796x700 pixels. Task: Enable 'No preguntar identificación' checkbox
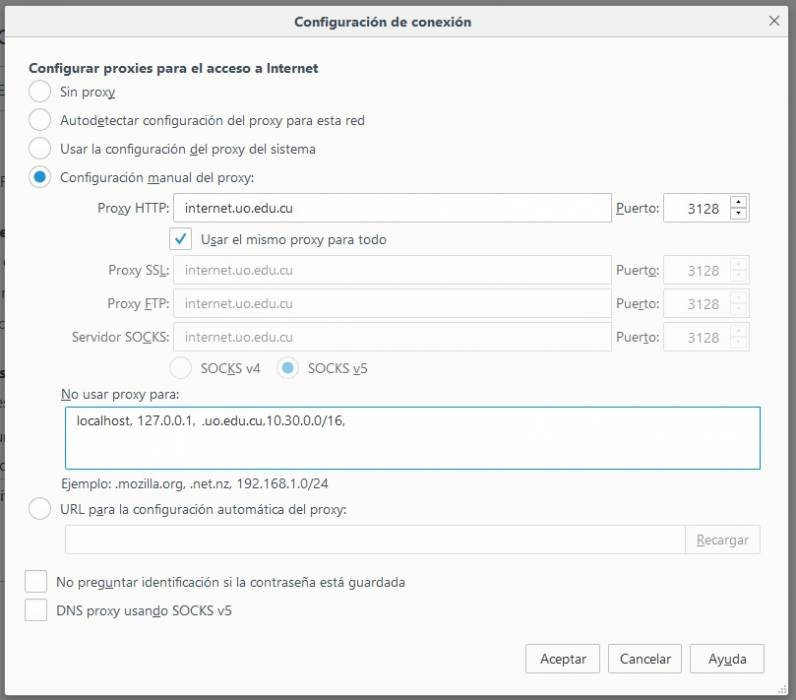click(x=36, y=582)
